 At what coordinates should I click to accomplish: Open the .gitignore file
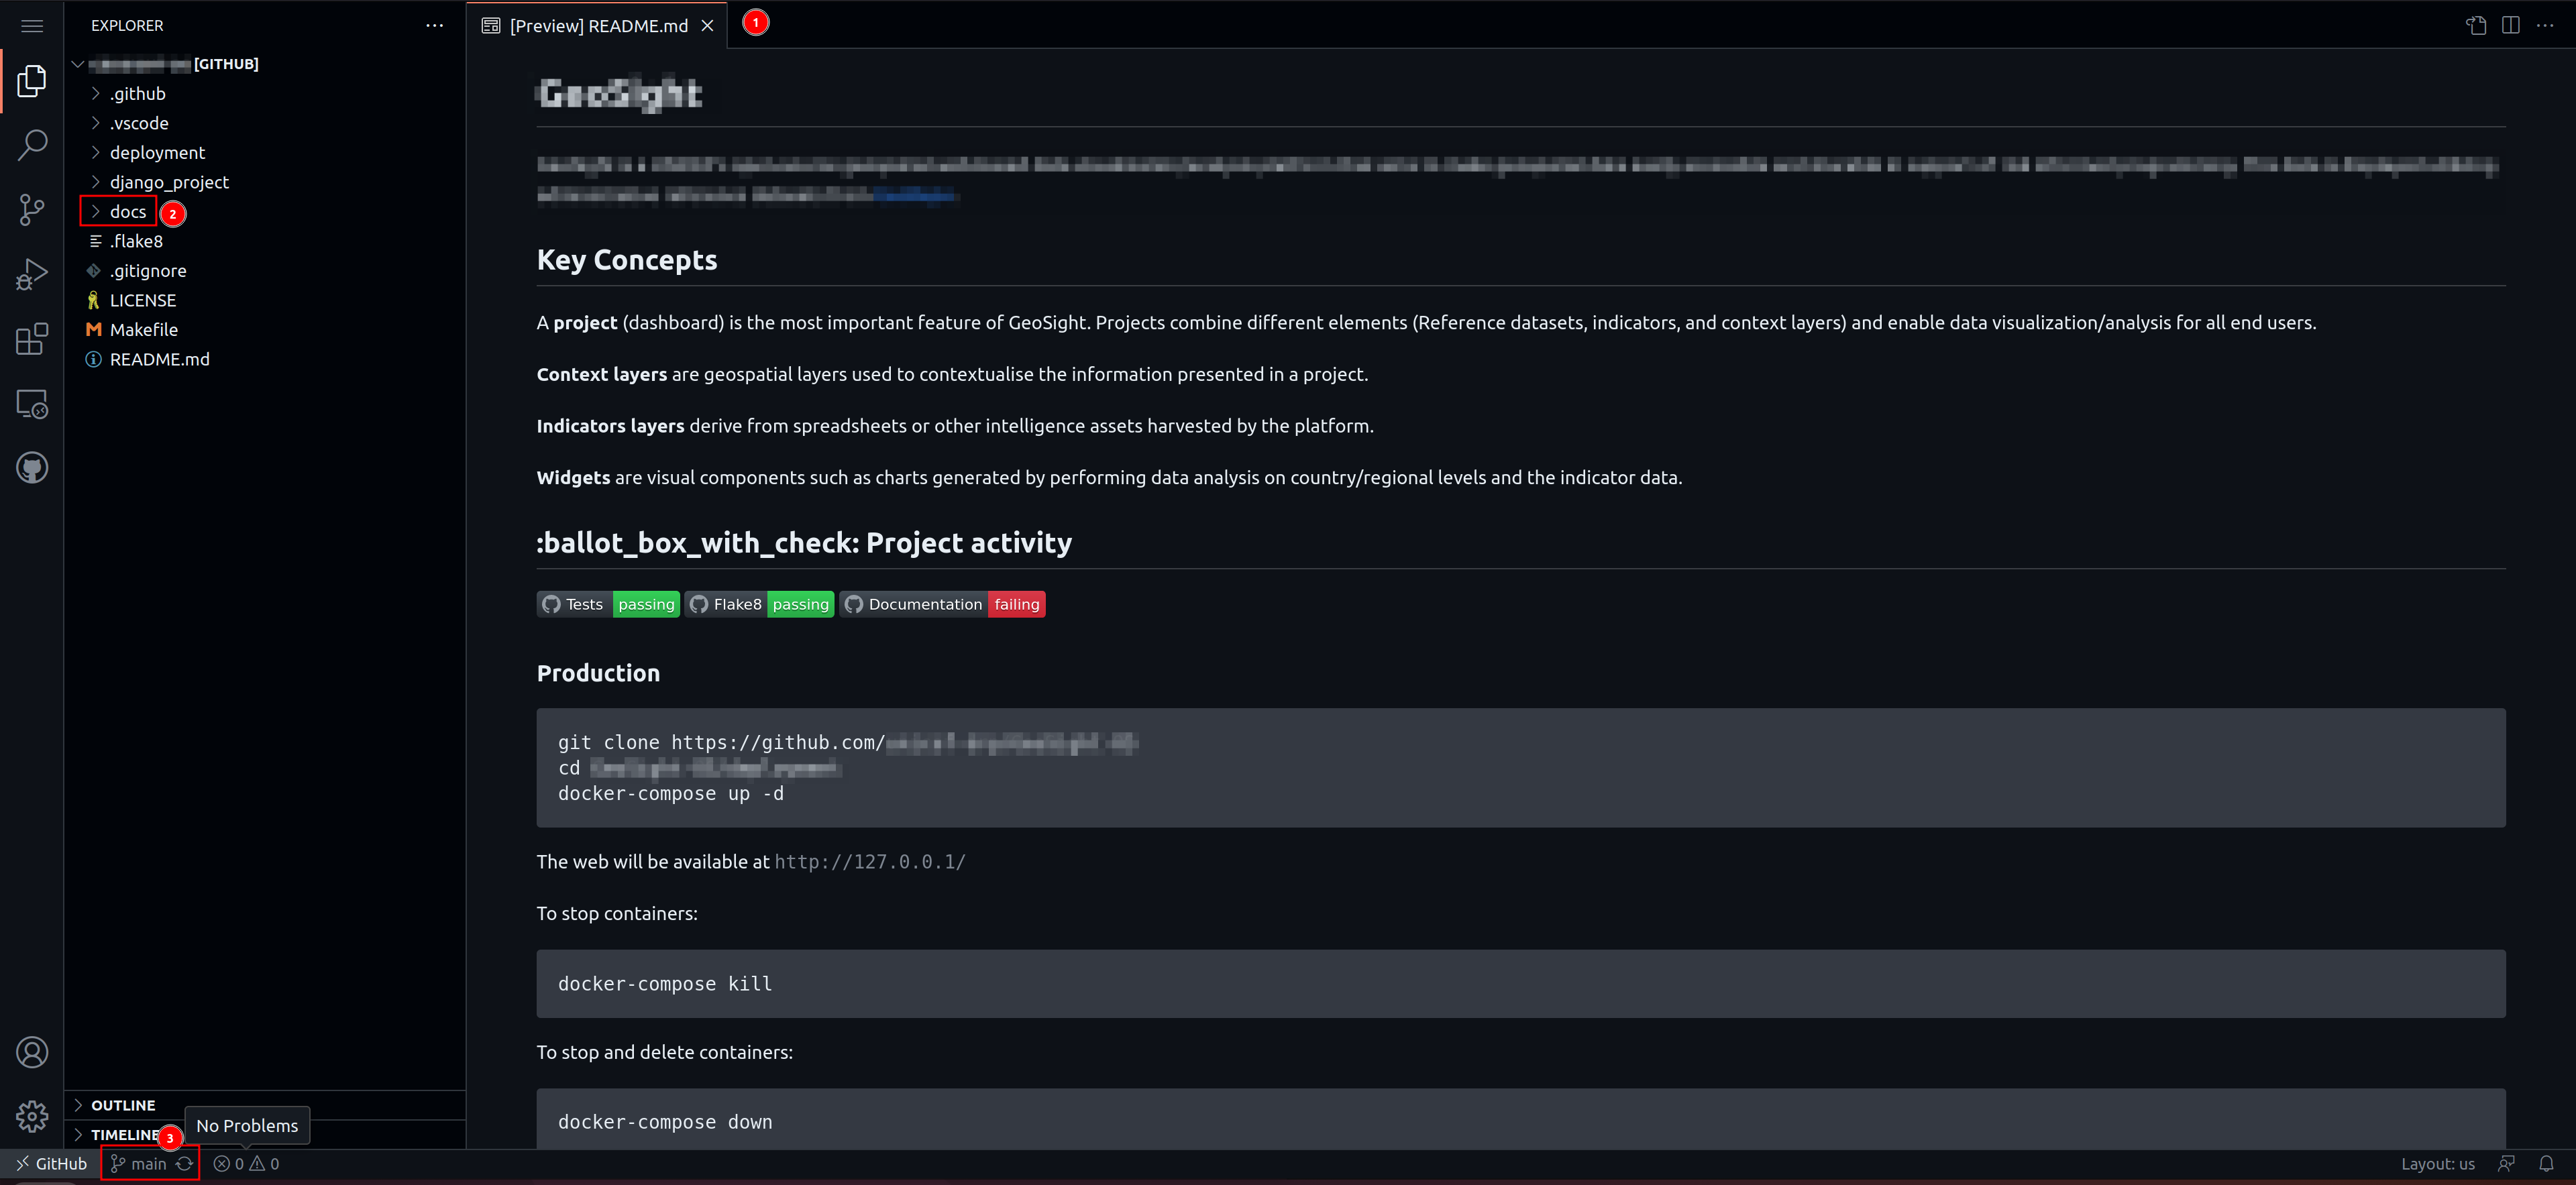(265, 271)
